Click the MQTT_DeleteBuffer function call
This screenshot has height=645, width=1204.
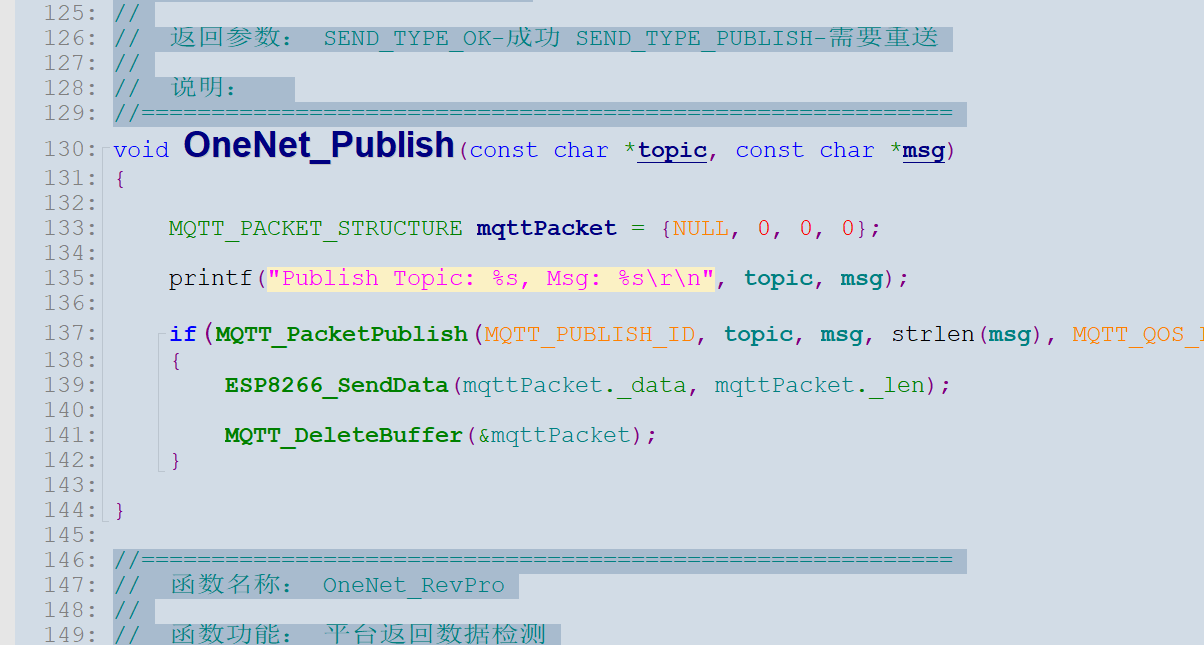tap(345, 435)
